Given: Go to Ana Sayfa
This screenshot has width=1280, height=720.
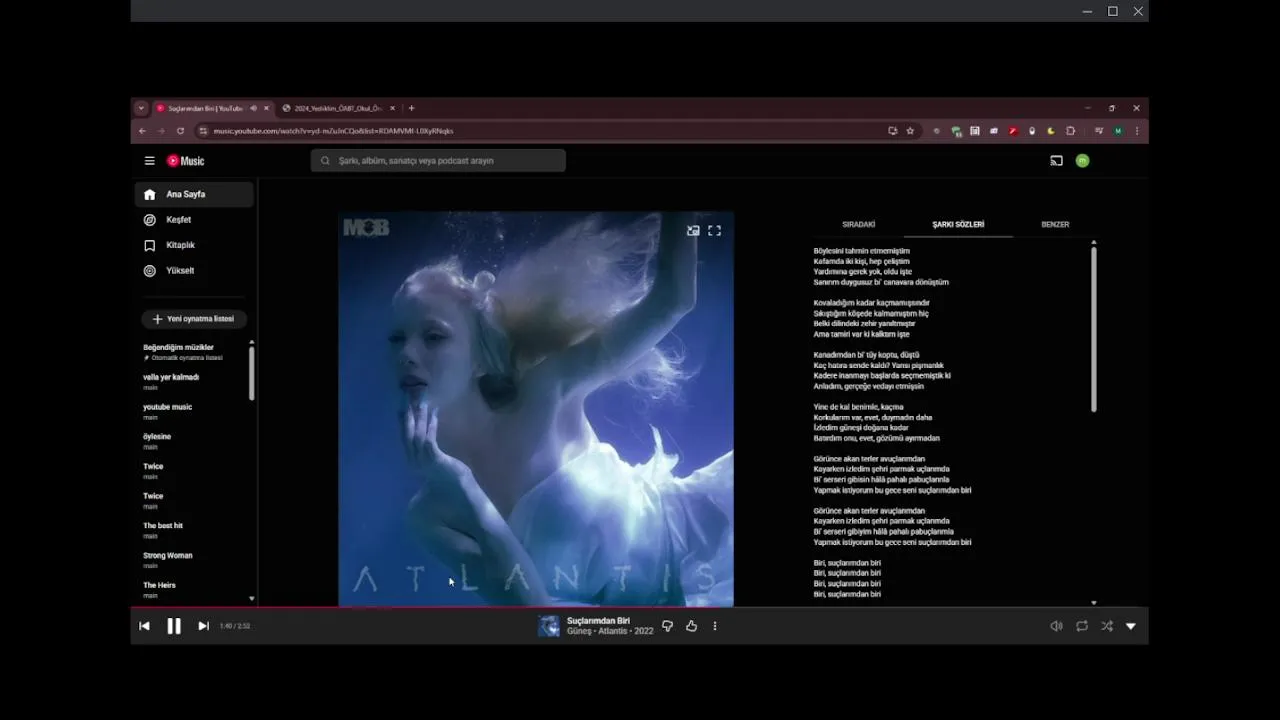Looking at the screenshot, I should pyautogui.click(x=194, y=194).
